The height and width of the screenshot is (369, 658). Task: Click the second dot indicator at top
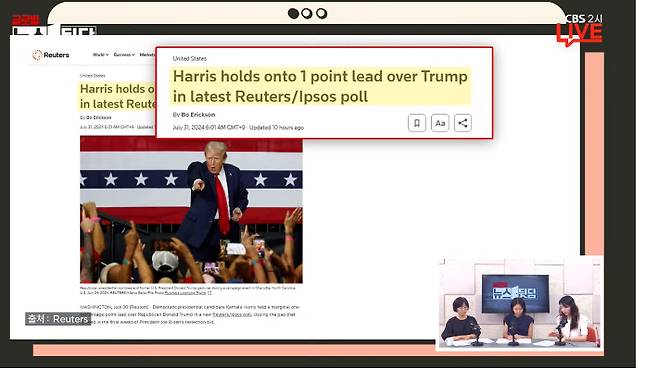[x=307, y=13]
